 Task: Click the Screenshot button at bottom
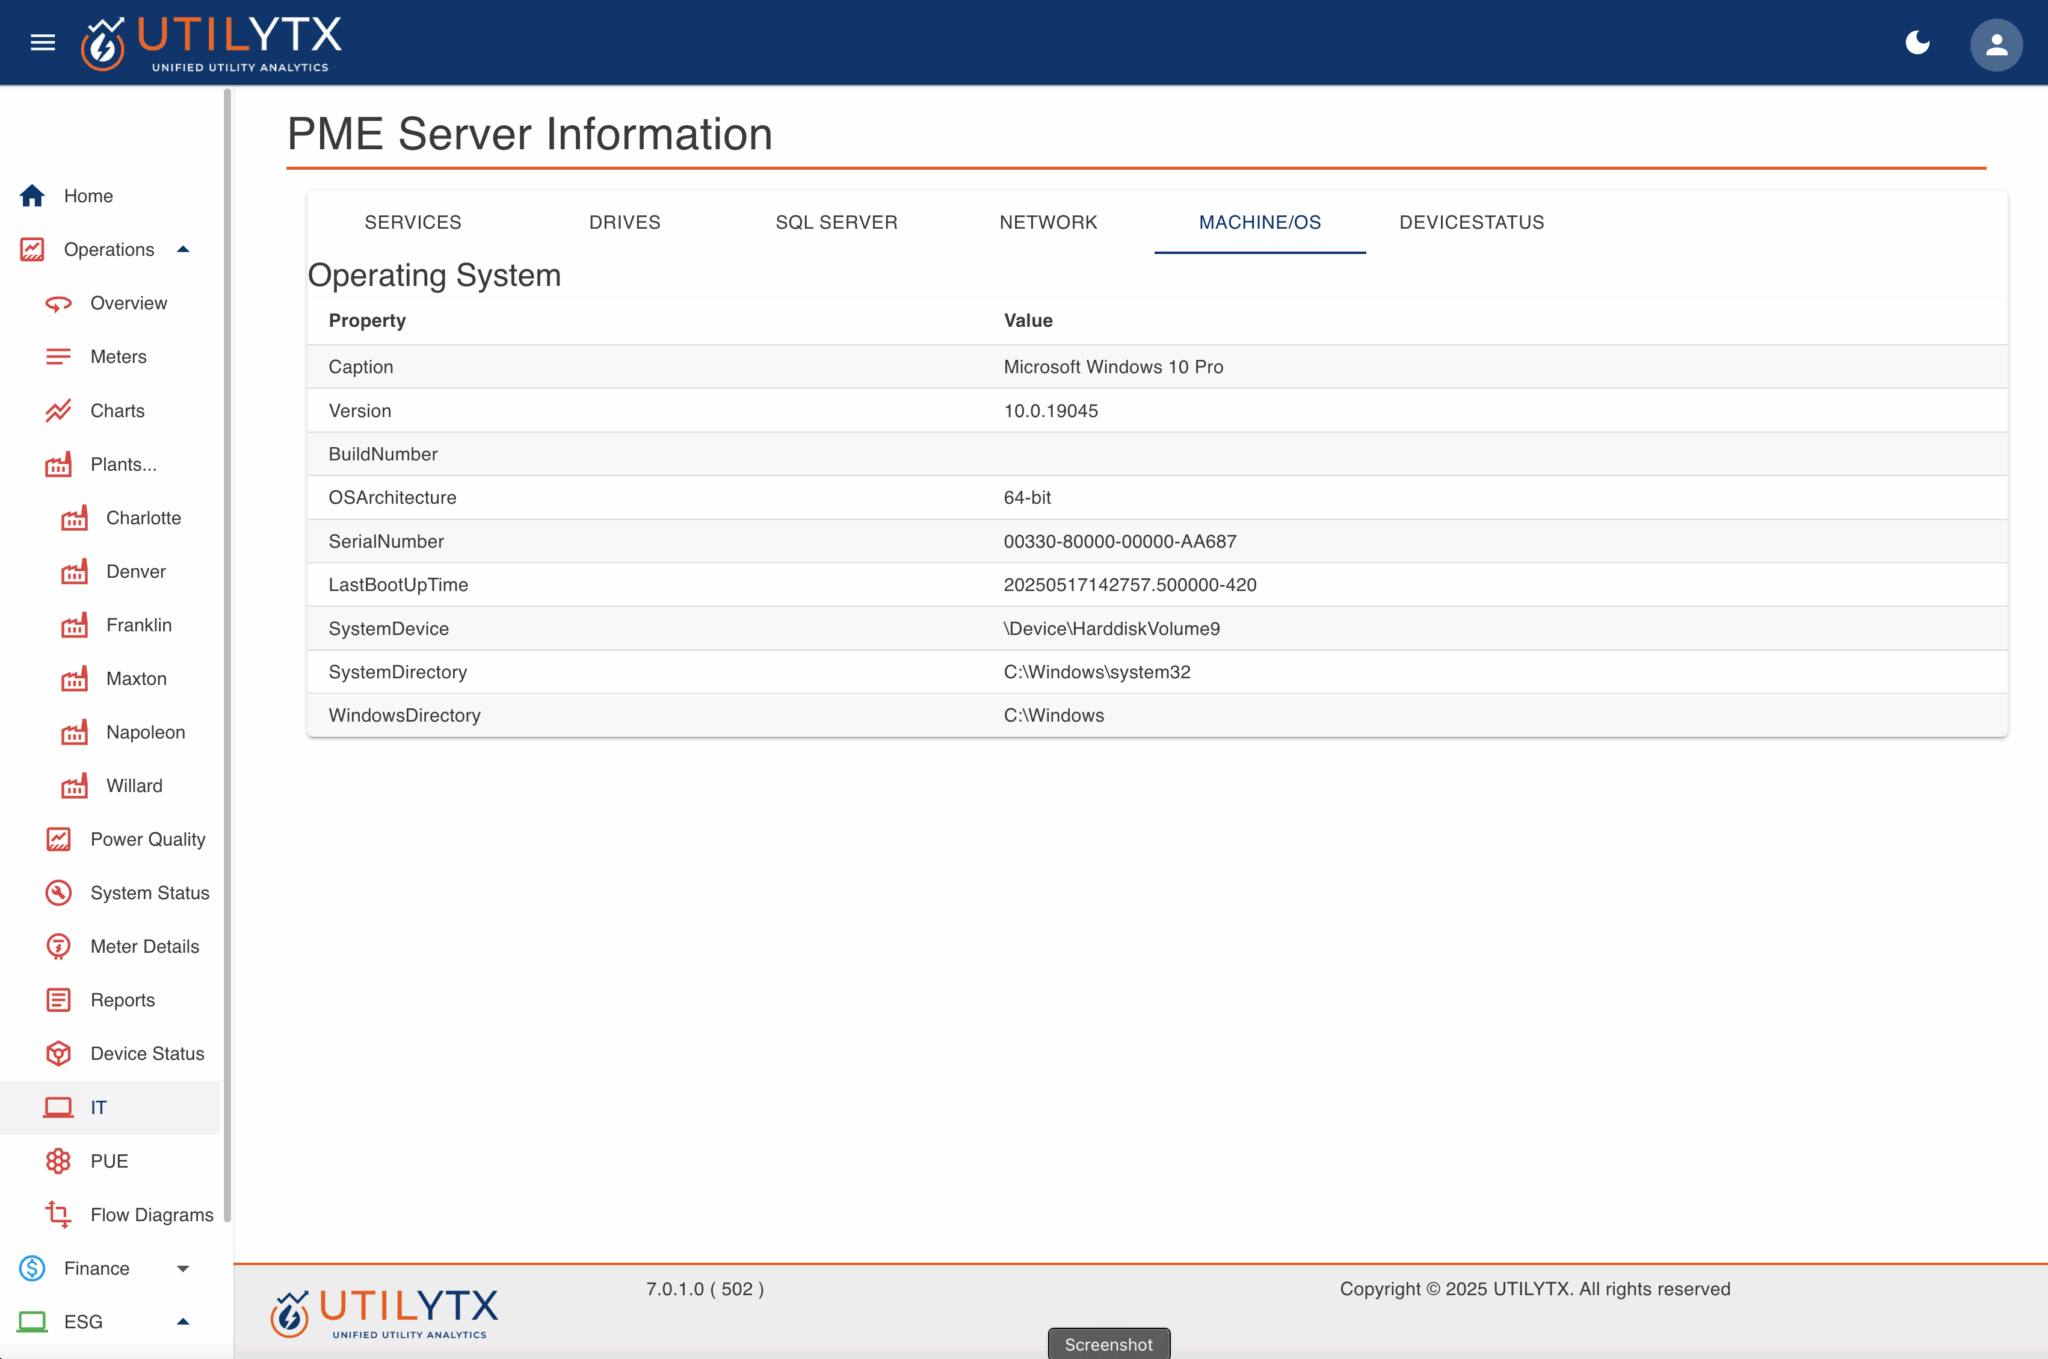click(x=1108, y=1344)
